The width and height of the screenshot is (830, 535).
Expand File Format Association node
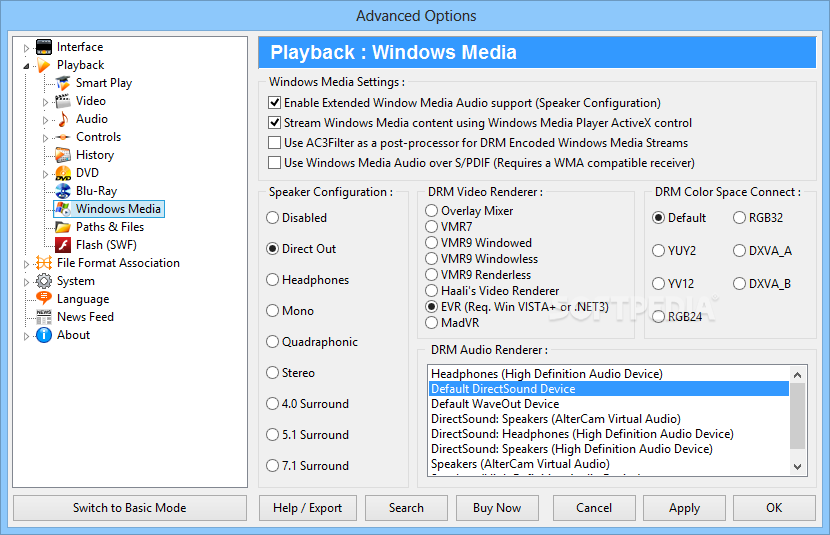tap(26, 264)
